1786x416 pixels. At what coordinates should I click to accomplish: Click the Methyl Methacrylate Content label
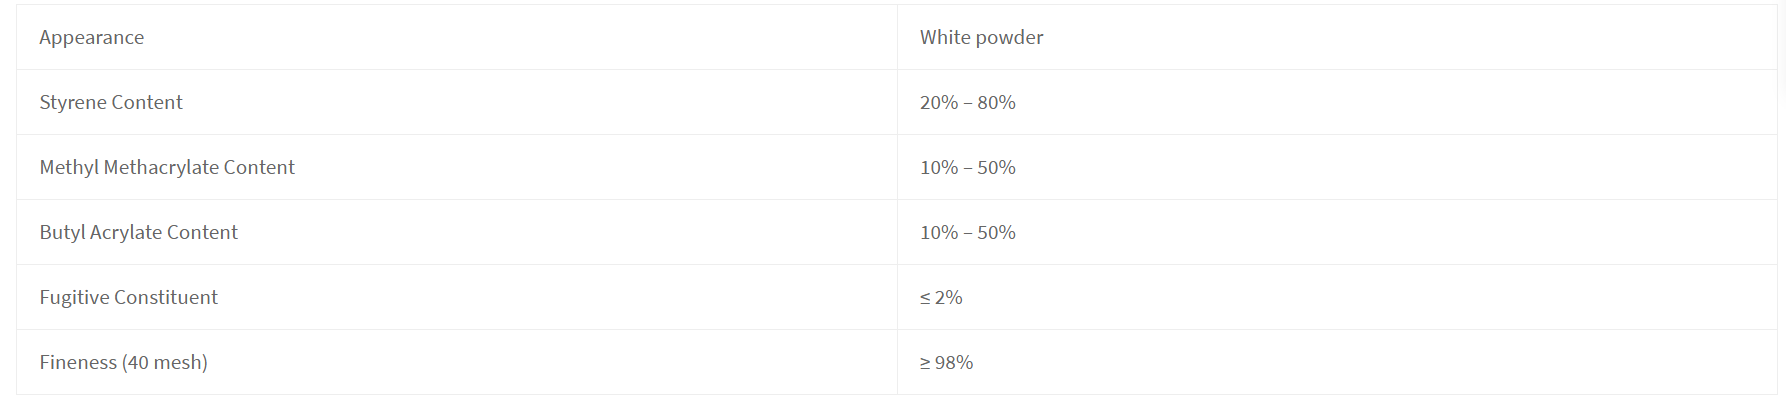coord(167,167)
